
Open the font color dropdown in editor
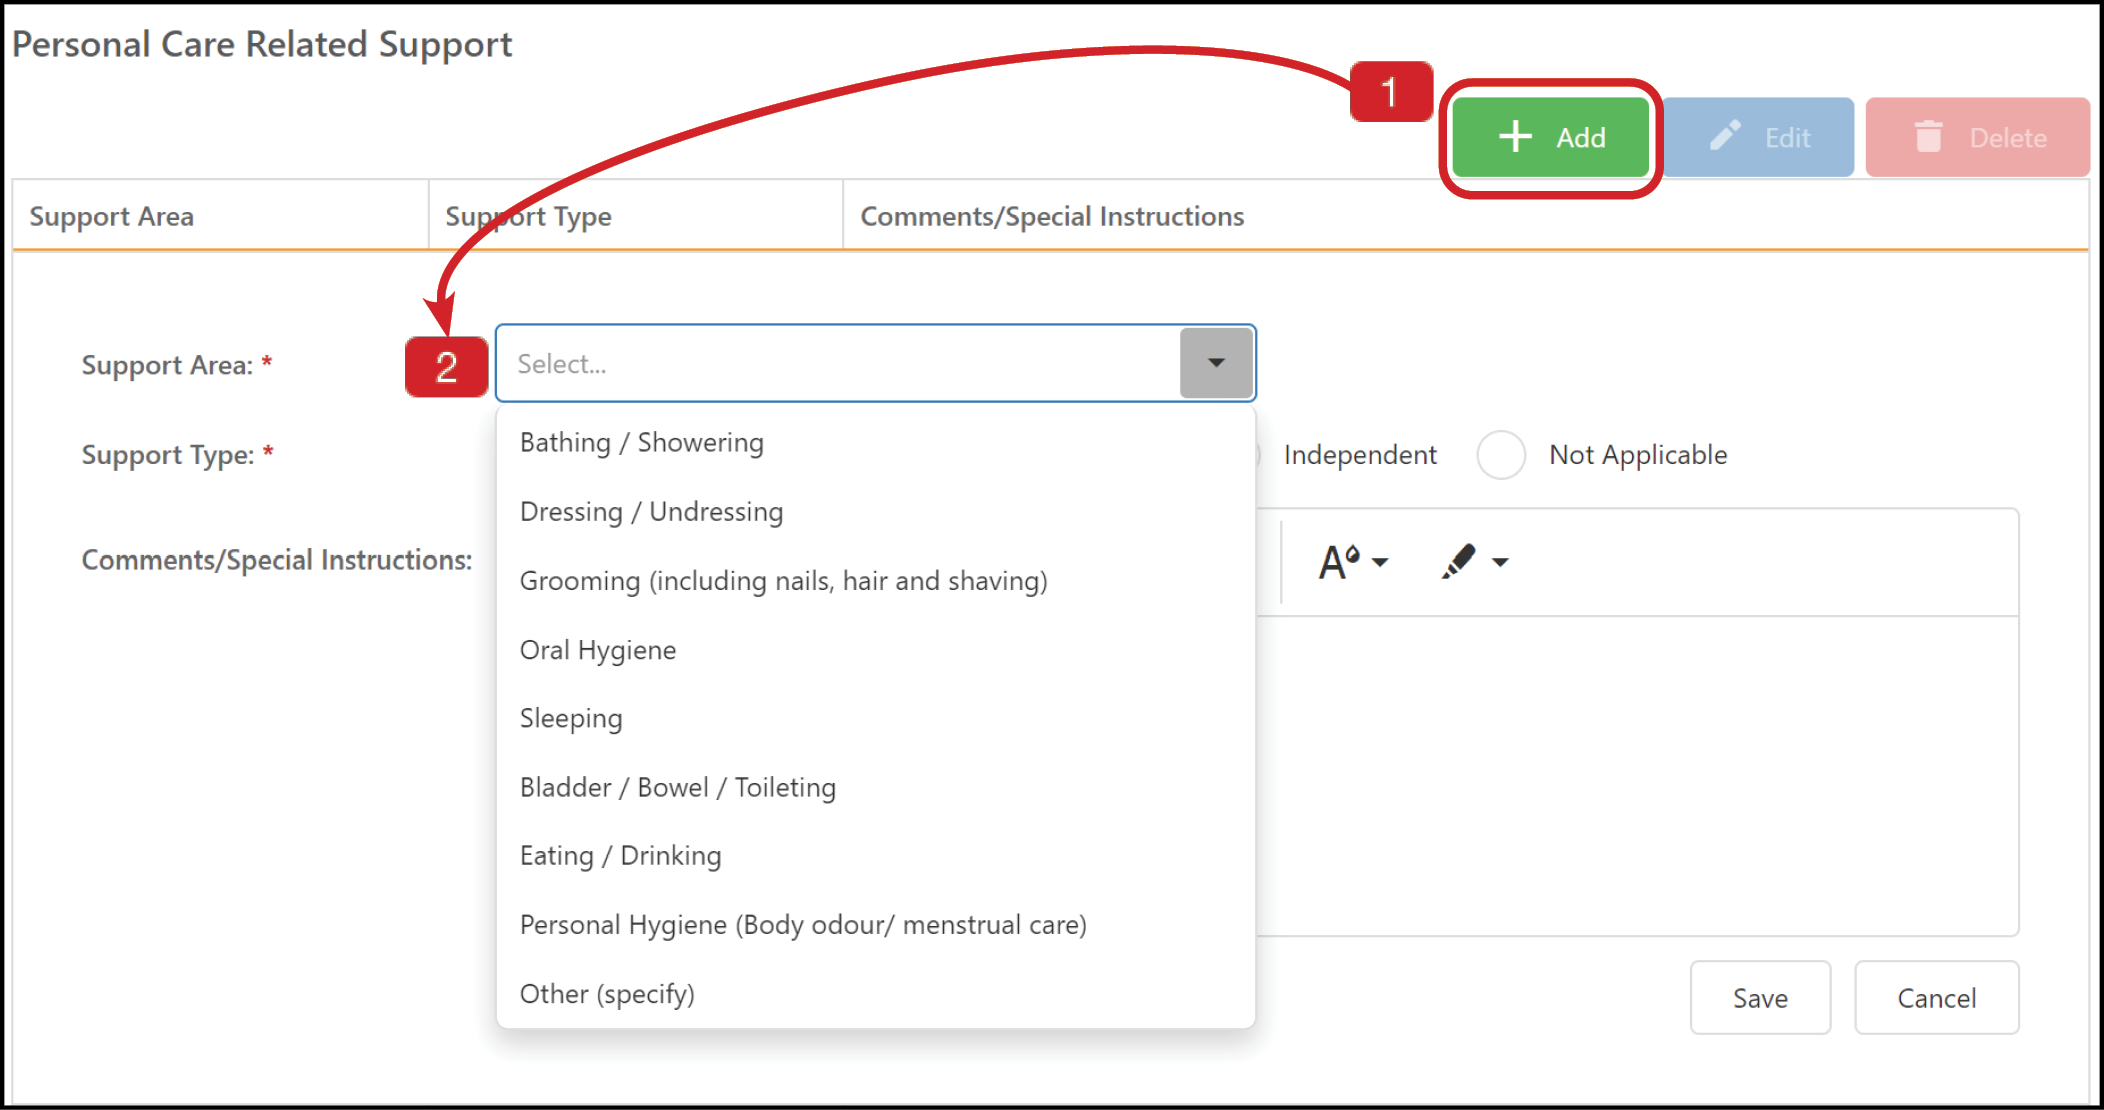(1353, 562)
